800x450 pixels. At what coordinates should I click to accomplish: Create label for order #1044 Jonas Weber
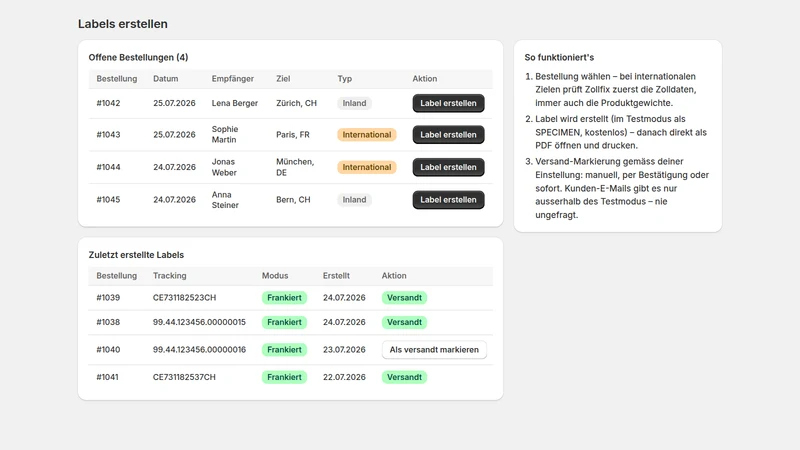point(448,167)
